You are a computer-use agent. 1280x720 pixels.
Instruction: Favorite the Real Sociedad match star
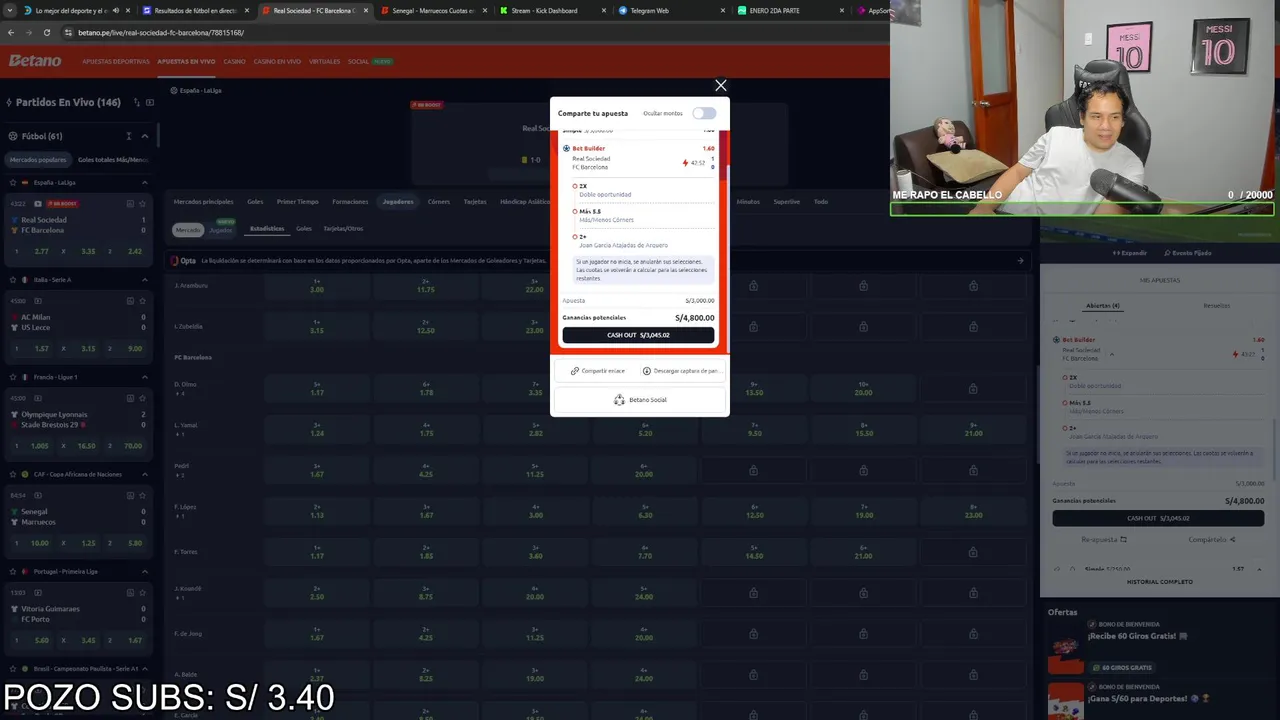[x=144, y=204]
